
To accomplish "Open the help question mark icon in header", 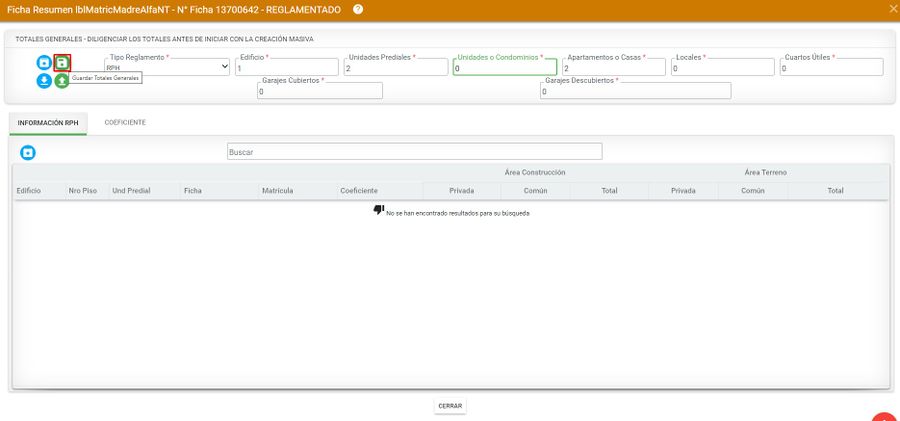I will 358,9.
